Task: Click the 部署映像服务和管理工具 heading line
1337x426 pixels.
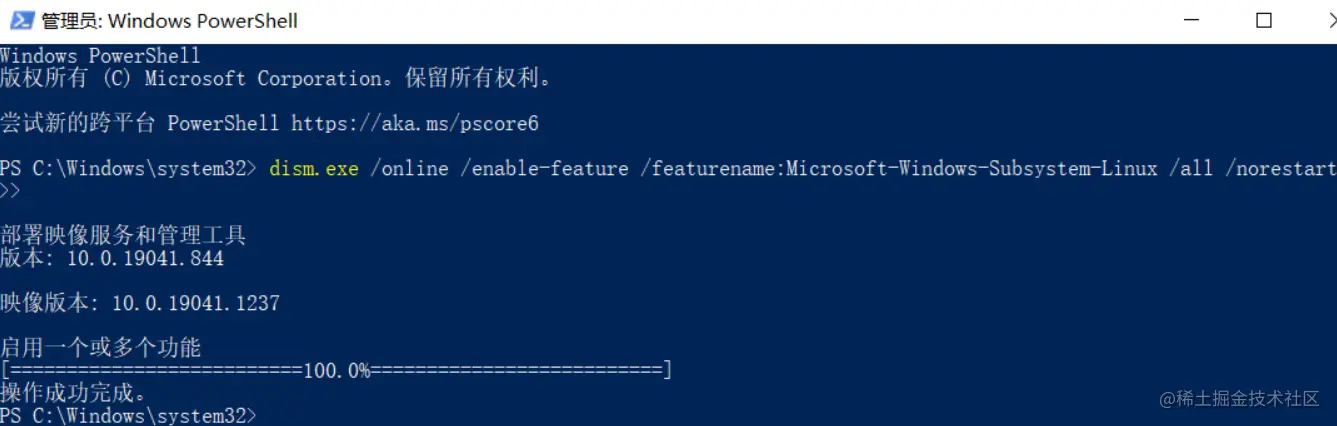Action: pos(123,236)
